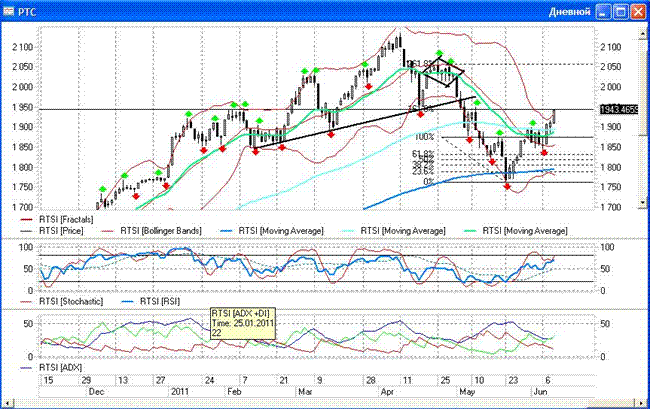This screenshot has width=650, height=409.
Task: Select the RTSI [RSI] legend entry
Action: 150,301
